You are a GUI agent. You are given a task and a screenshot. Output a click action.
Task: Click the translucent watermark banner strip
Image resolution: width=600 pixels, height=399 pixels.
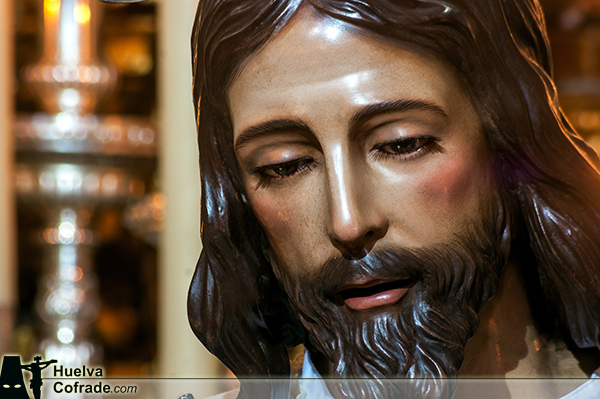click(300, 389)
